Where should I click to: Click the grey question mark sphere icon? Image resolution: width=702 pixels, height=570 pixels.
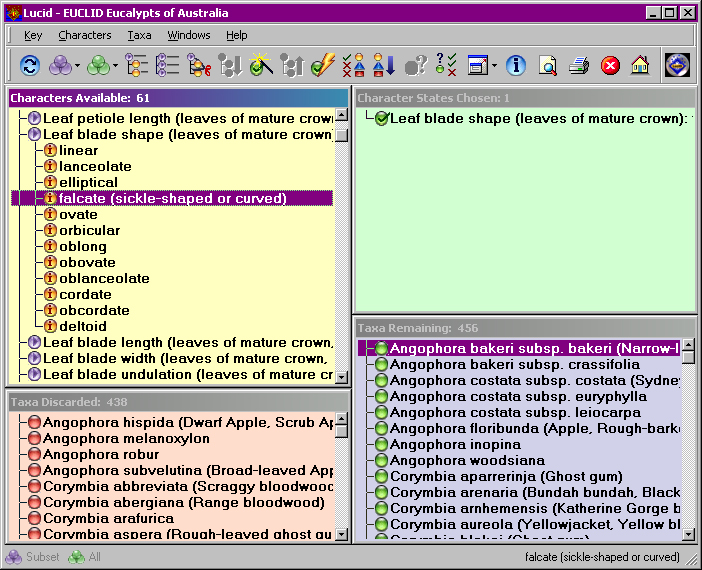click(416, 66)
